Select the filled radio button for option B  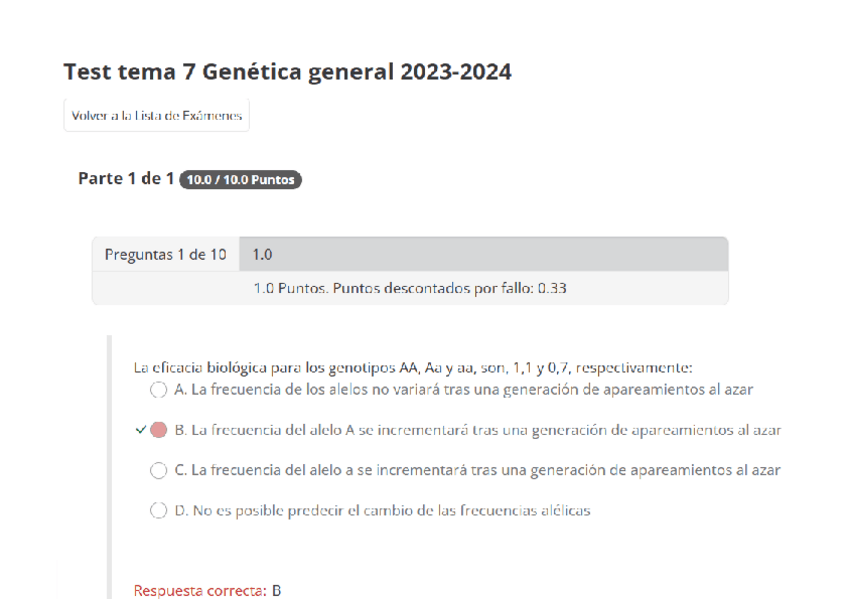click(x=158, y=430)
